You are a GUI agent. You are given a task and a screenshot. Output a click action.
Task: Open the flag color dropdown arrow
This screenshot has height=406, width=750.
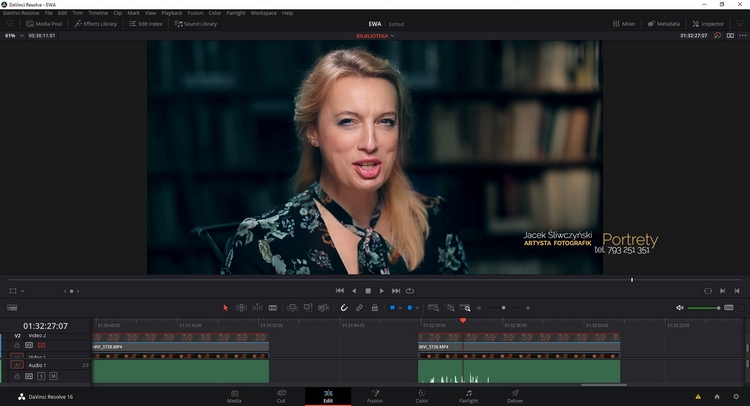pyautogui.click(x=400, y=308)
